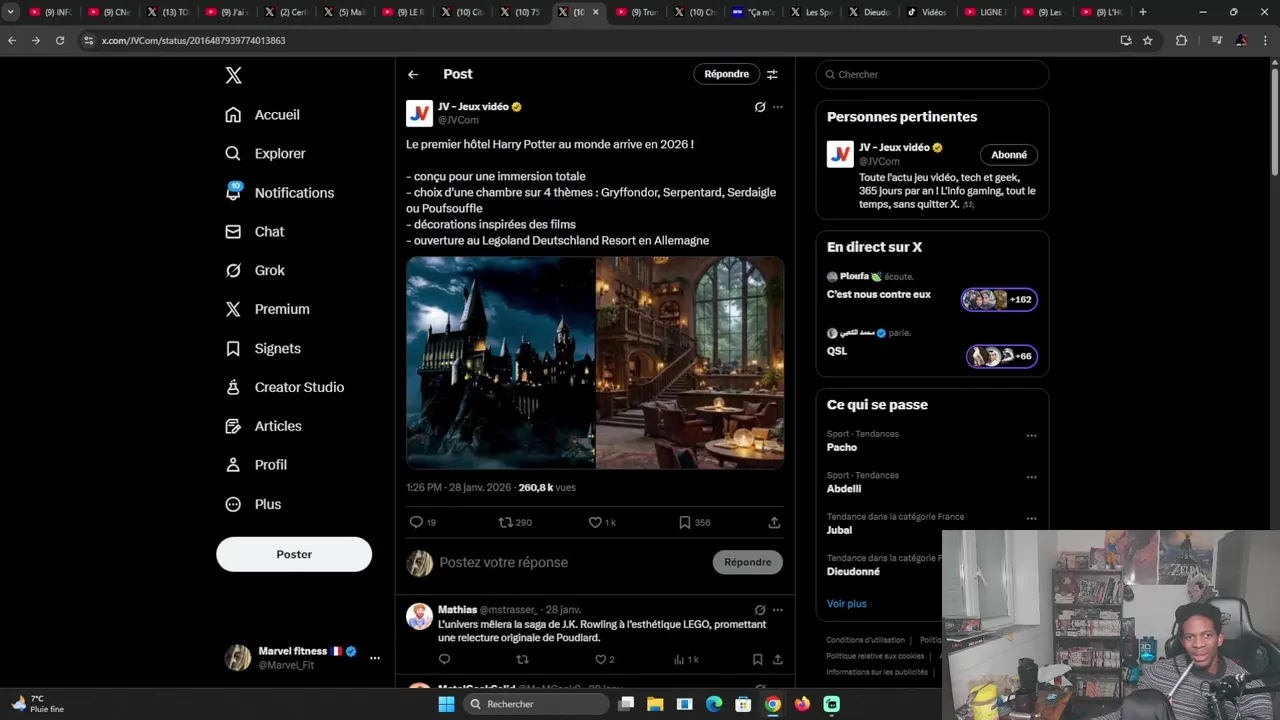Open the browser extensions puzzle icon
Image resolution: width=1280 pixels, height=720 pixels.
pyautogui.click(x=1181, y=40)
